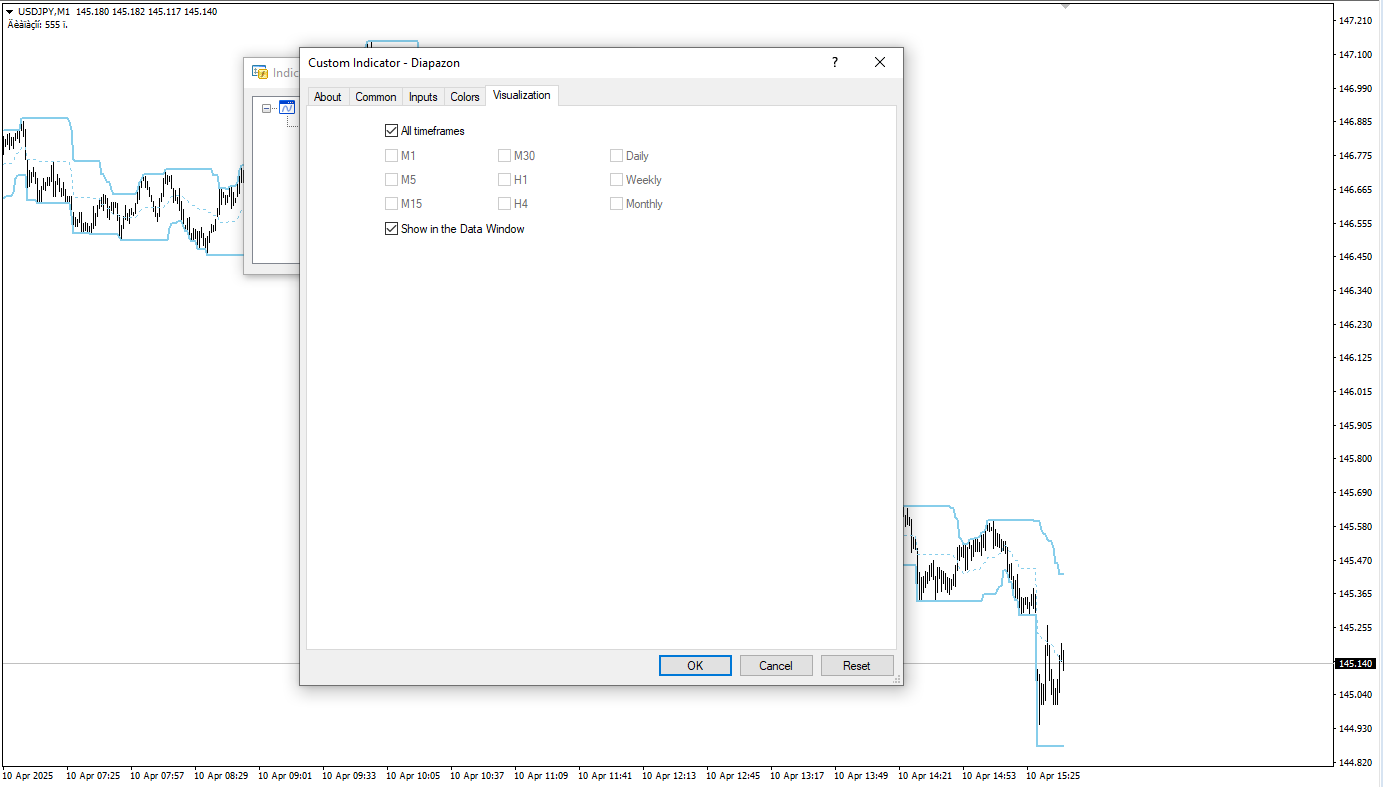Disable Show in the Data Window

pyautogui.click(x=391, y=229)
